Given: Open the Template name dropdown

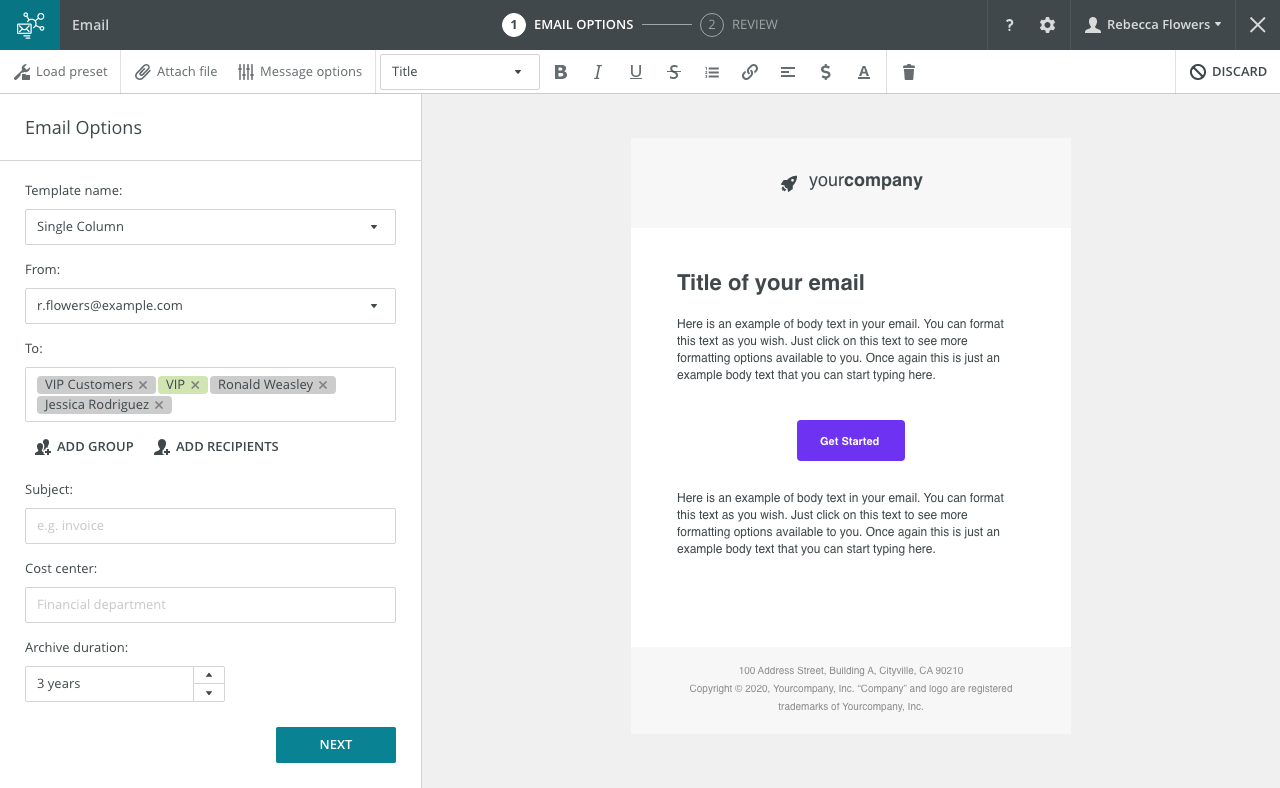Looking at the screenshot, I should (x=210, y=227).
